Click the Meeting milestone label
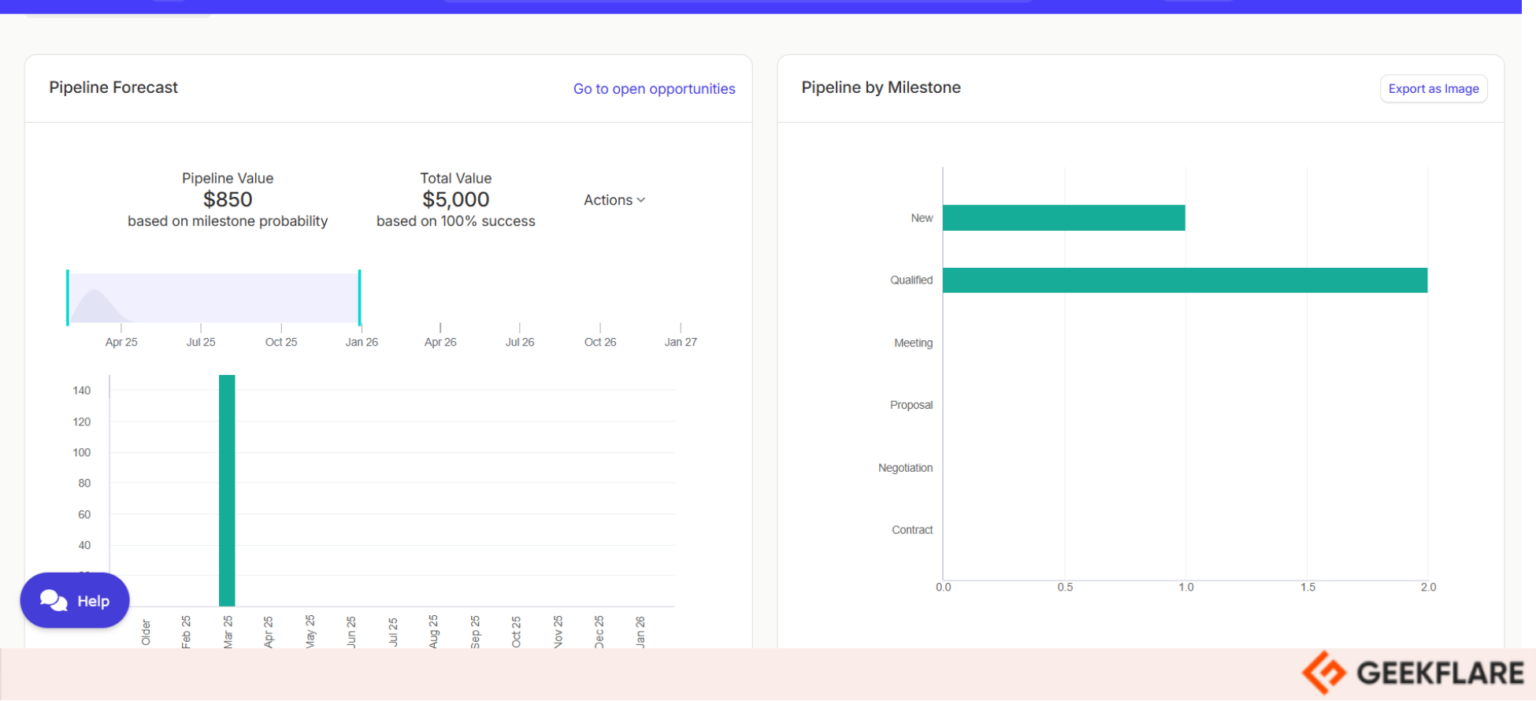The image size is (1536, 701). click(913, 343)
